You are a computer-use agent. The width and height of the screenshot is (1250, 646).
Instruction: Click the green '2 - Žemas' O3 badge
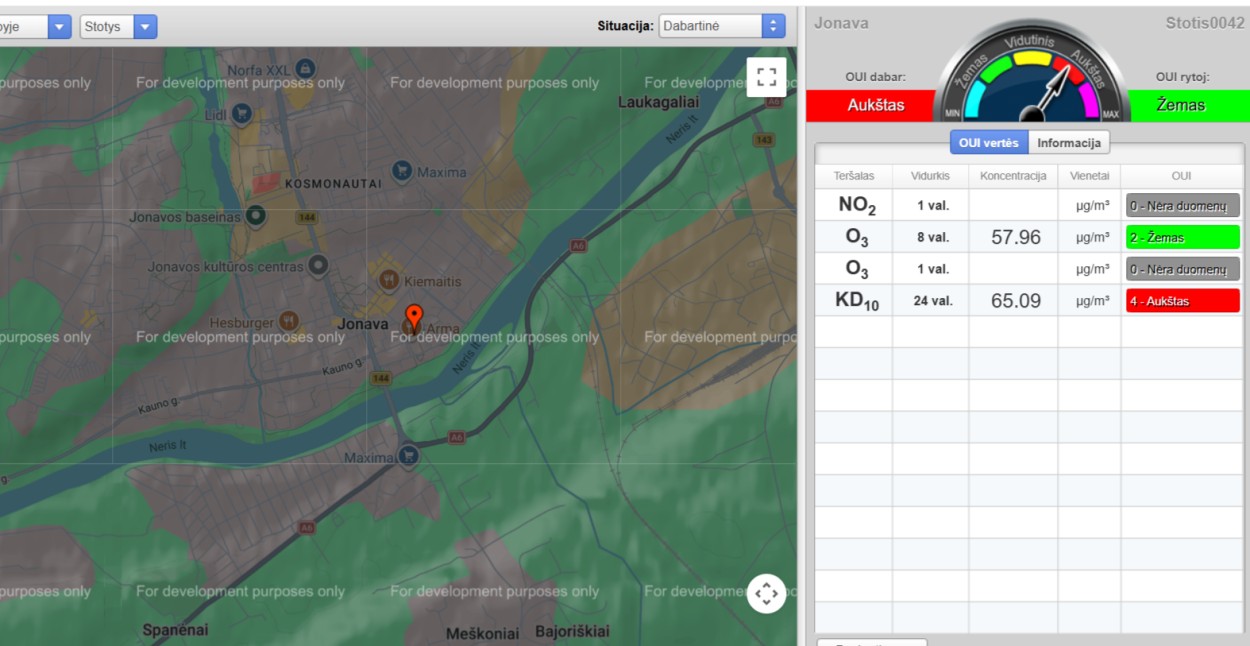click(x=1182, y=238)
